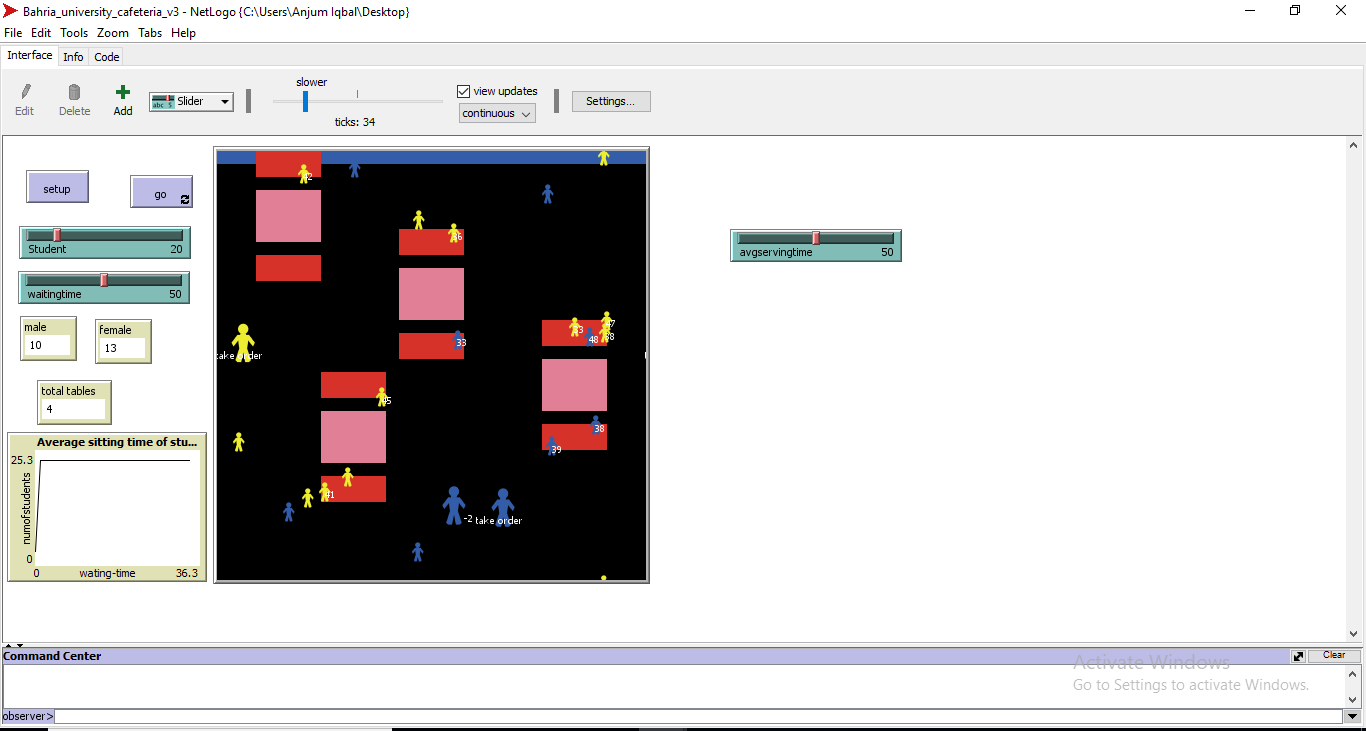Click the NetLogo logo in title bar
Image resolution: width=1366 pixels, height=731 pixels.
pyautogui.click(x=11, y=11)
